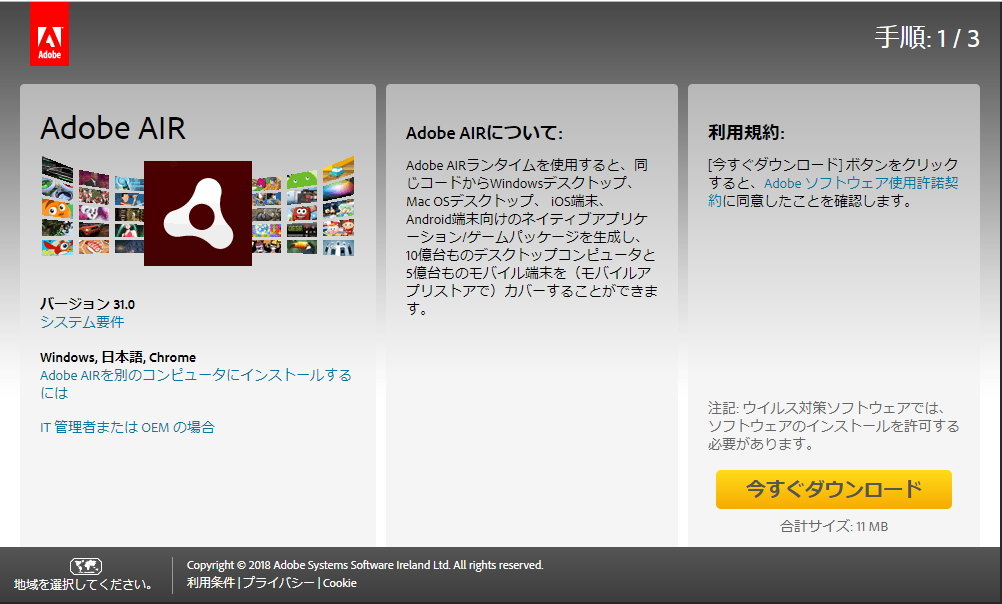The height and width of the screenshot is (604, 1002).
Task: Open the プライバシー footer link
Action: pyautogui.click(x=278, y=583)
